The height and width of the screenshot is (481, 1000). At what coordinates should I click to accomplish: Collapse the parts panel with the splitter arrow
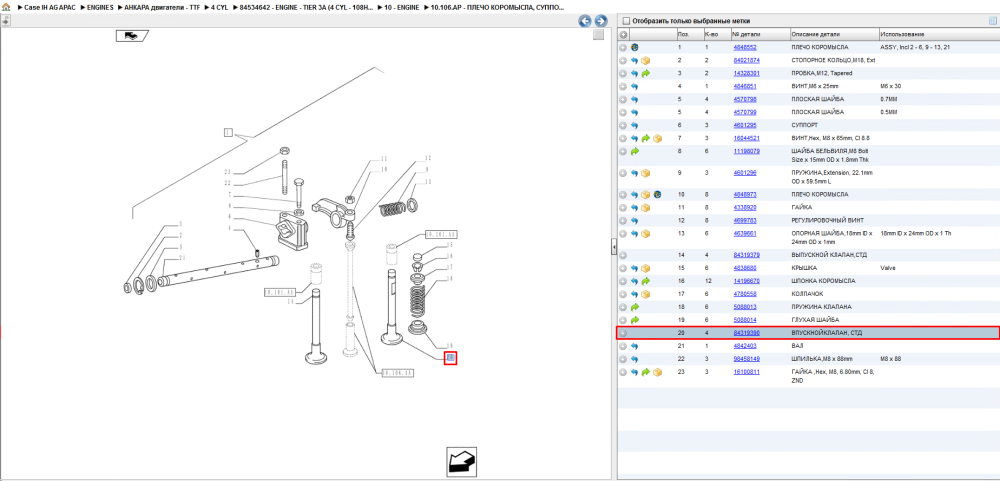pos(612,246)
